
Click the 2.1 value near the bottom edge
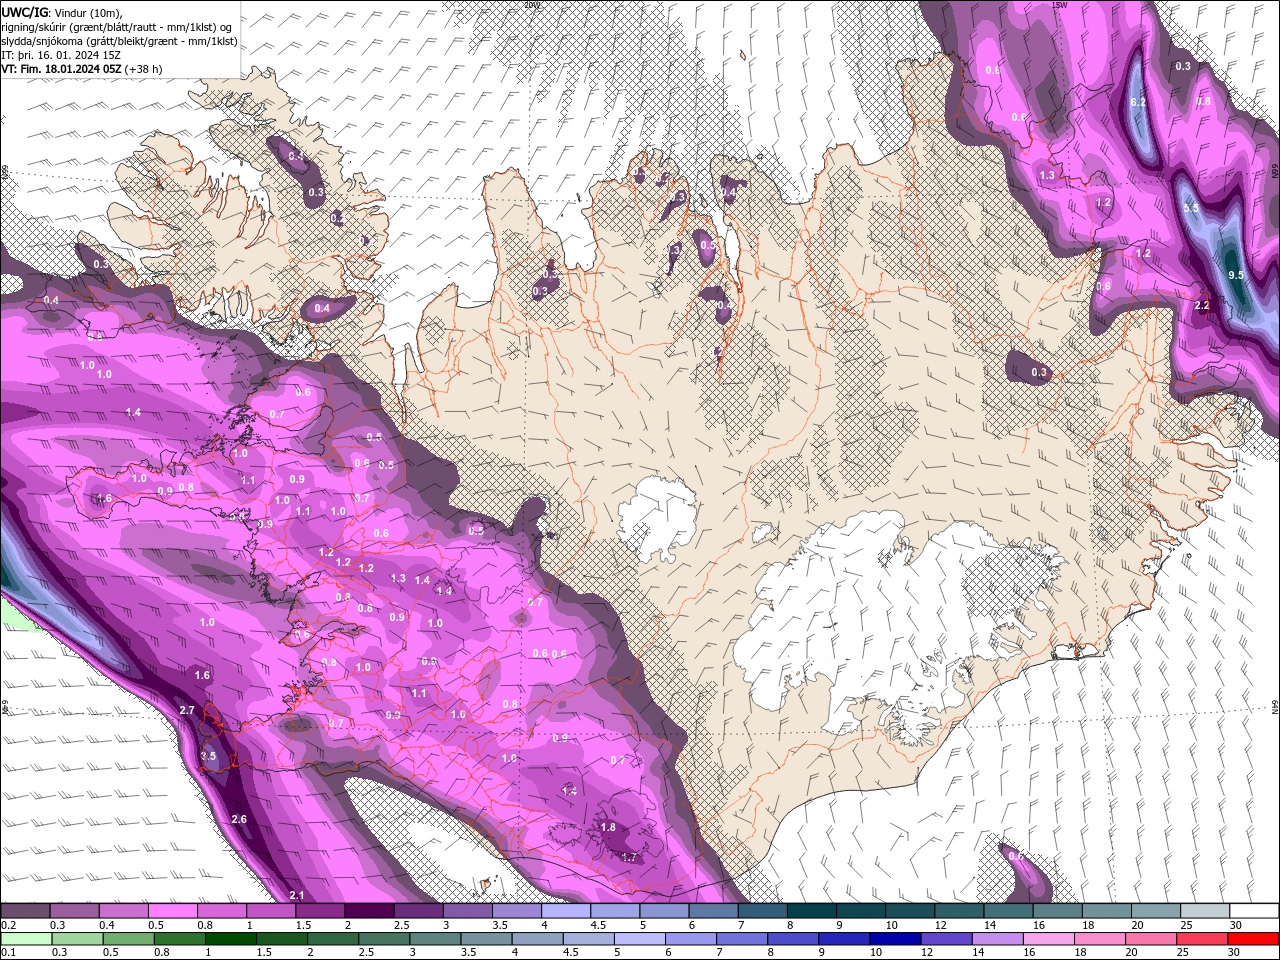(x=296, y=895)
